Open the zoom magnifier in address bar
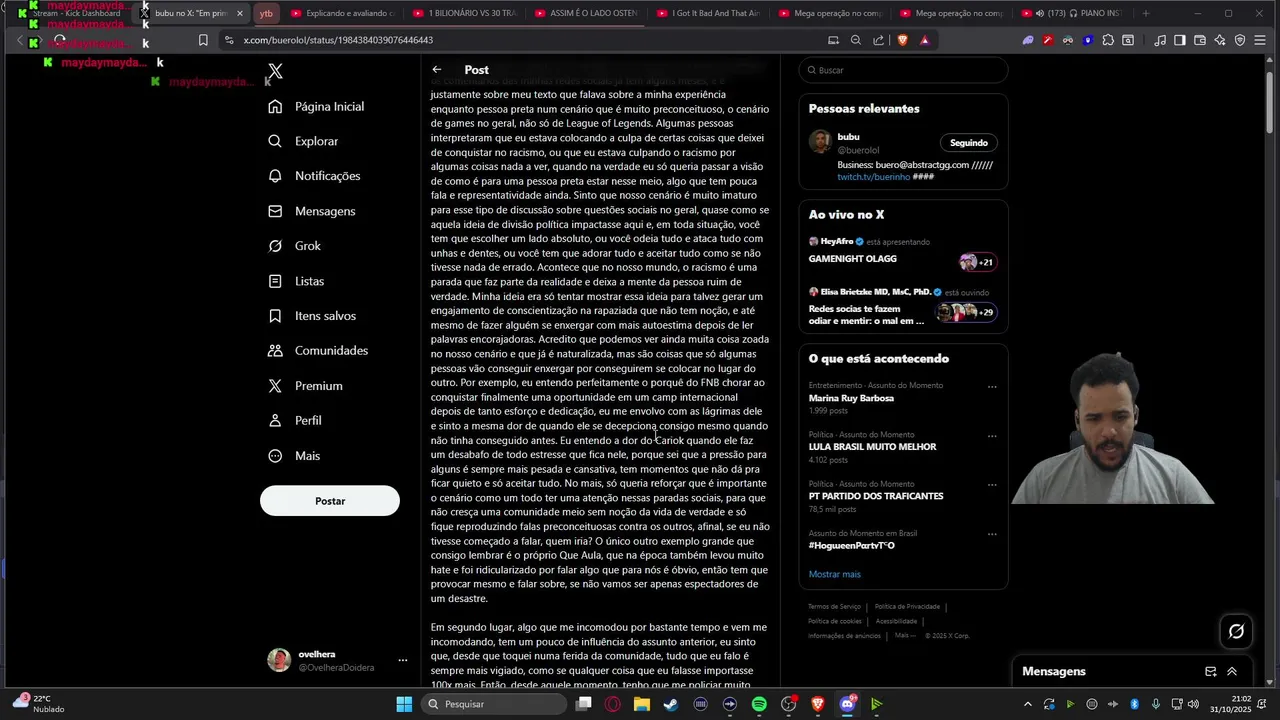The height and width of the screenshot is (720, 1280). tap(855, 40)
